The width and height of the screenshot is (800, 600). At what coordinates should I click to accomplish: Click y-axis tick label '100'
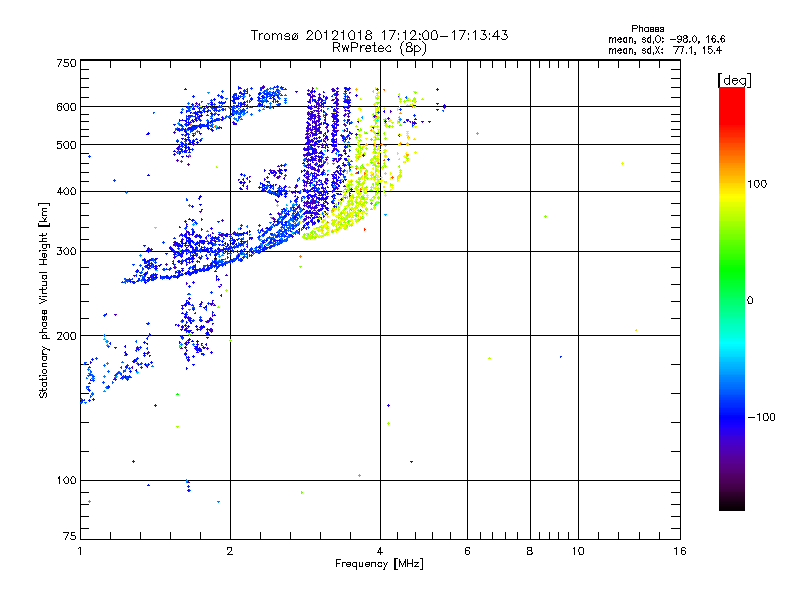coord(66,481)
